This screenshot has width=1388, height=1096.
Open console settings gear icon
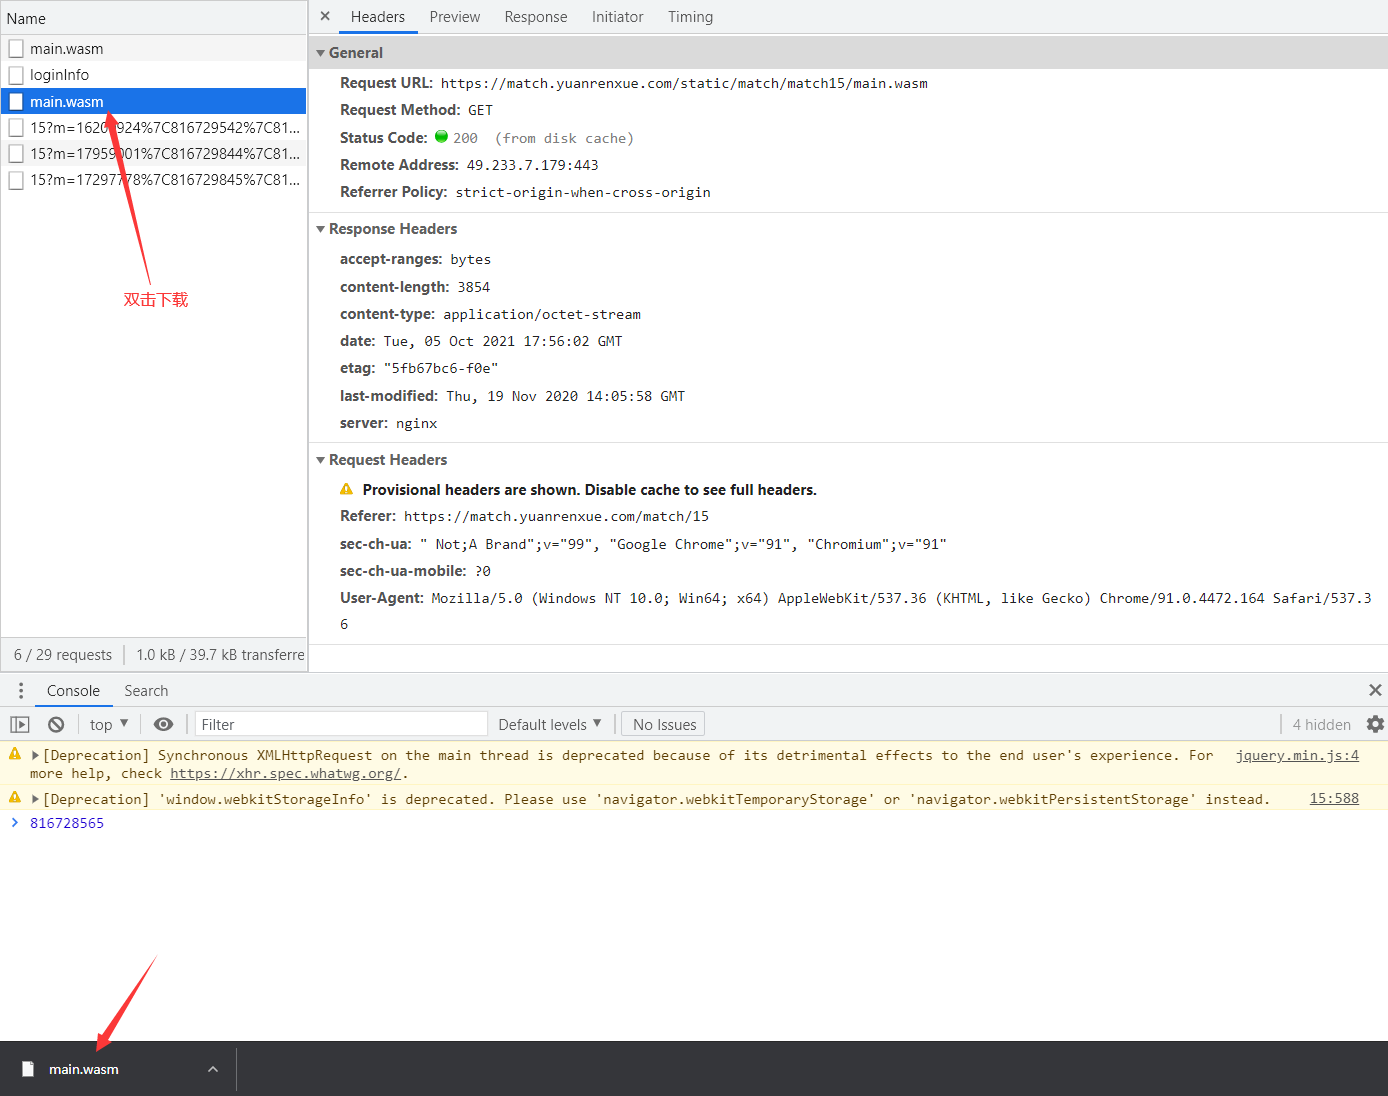pos(1375,724)
